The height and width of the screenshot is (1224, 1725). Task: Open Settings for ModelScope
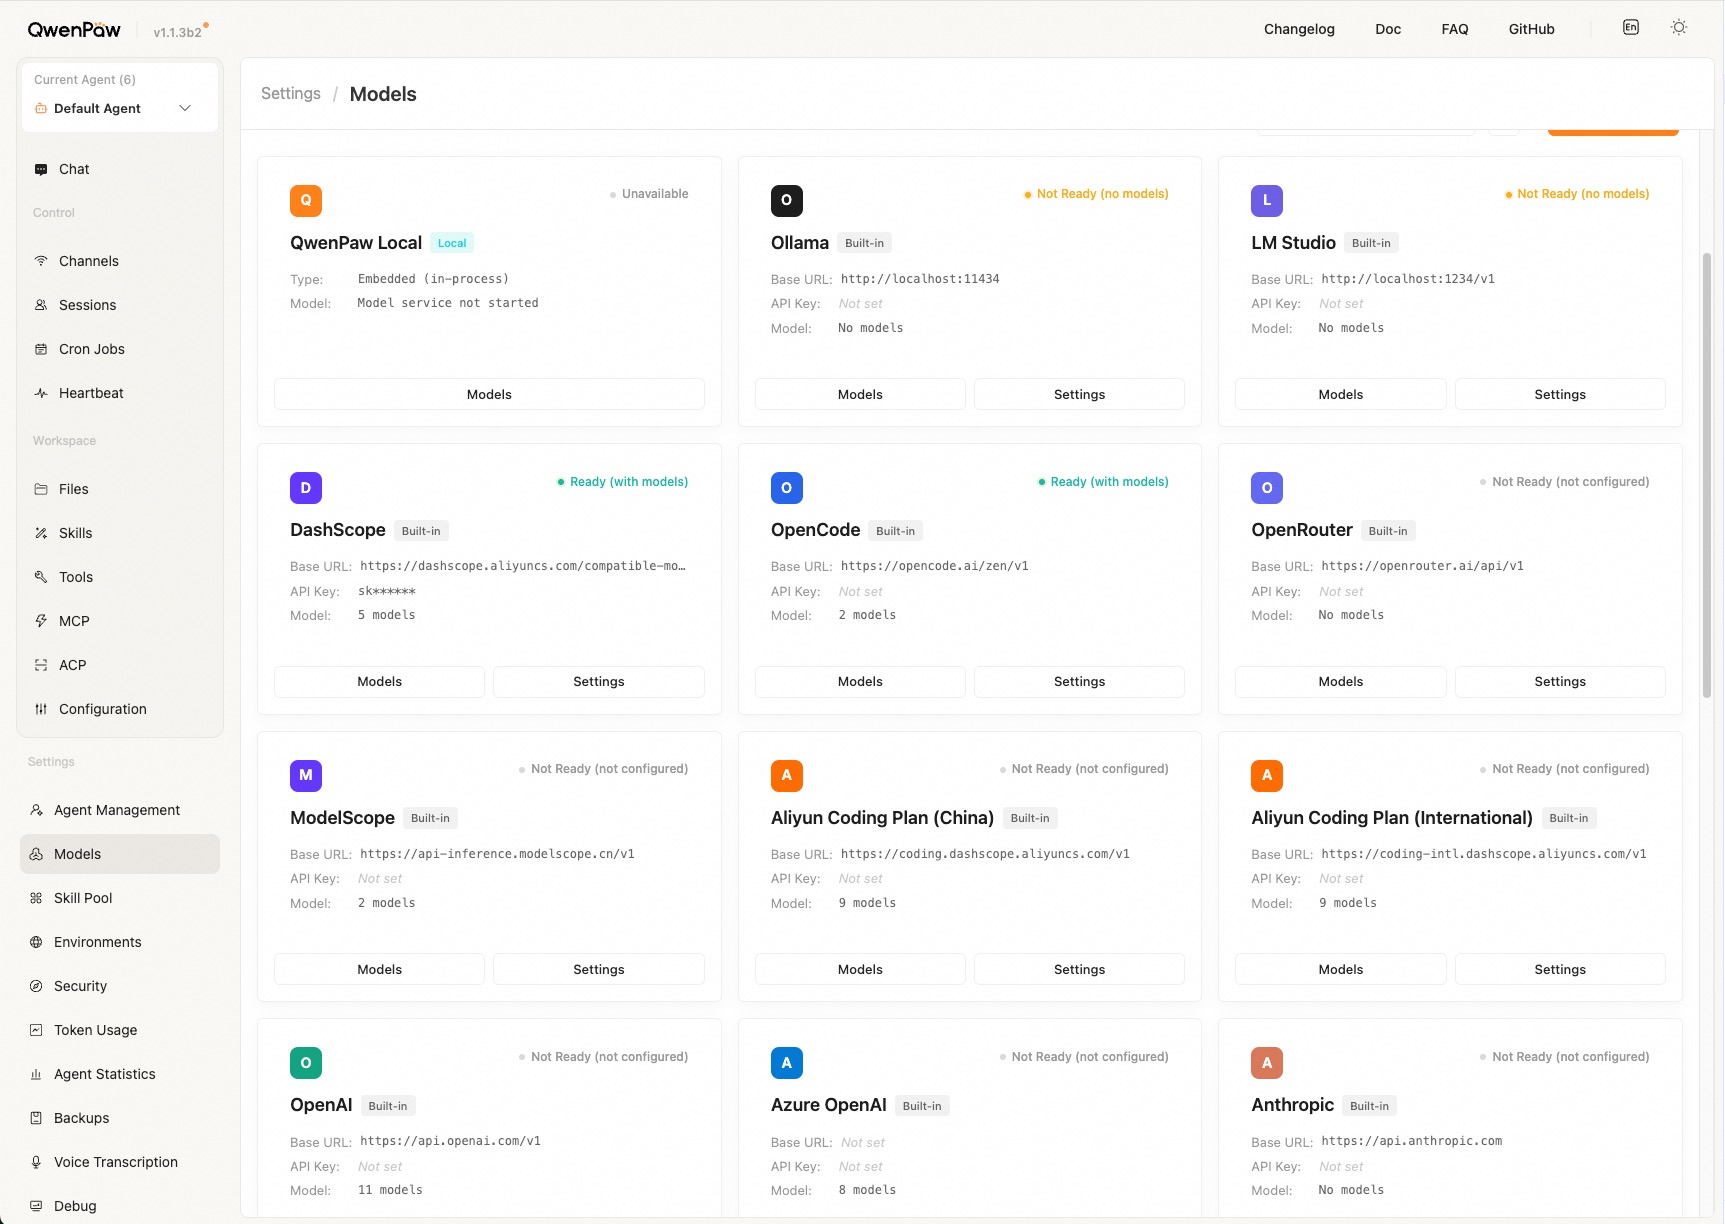[x=599, y=969]
